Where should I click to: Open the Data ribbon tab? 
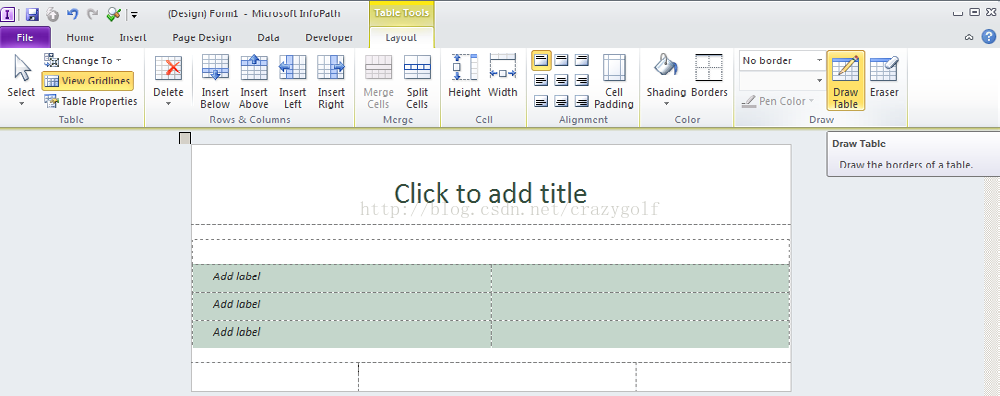[268, 38]
